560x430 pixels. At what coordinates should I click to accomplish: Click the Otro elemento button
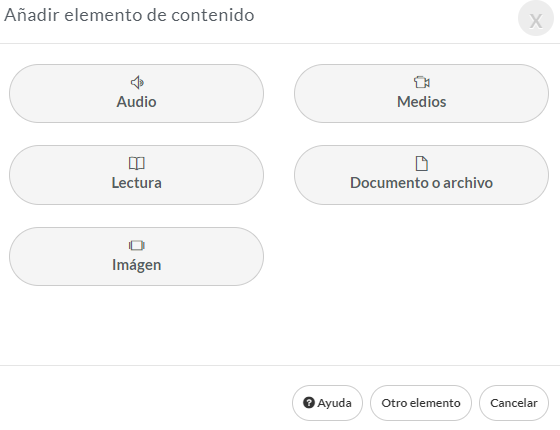click(421, 403)
